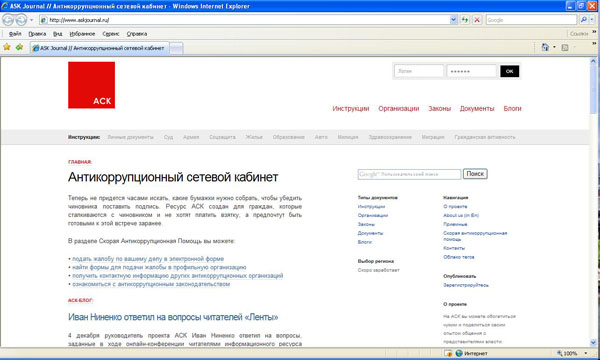Click the vertical scrollbar down arrow

click(593, 342)
